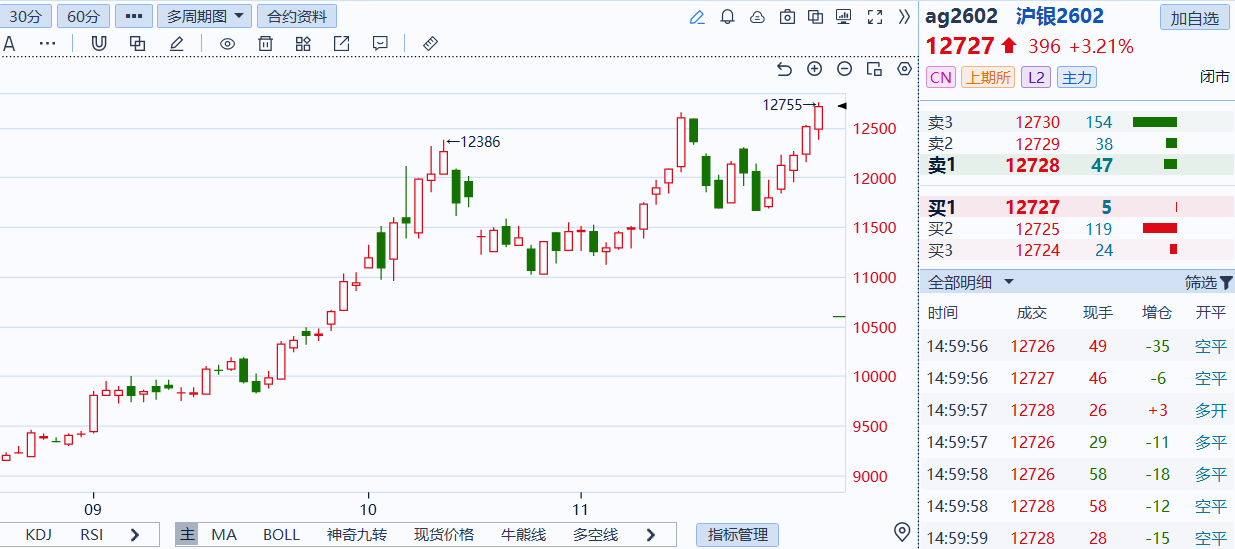Undo last chart action
Viewport: 1235px width, 549px height.
tap(784, 69)
